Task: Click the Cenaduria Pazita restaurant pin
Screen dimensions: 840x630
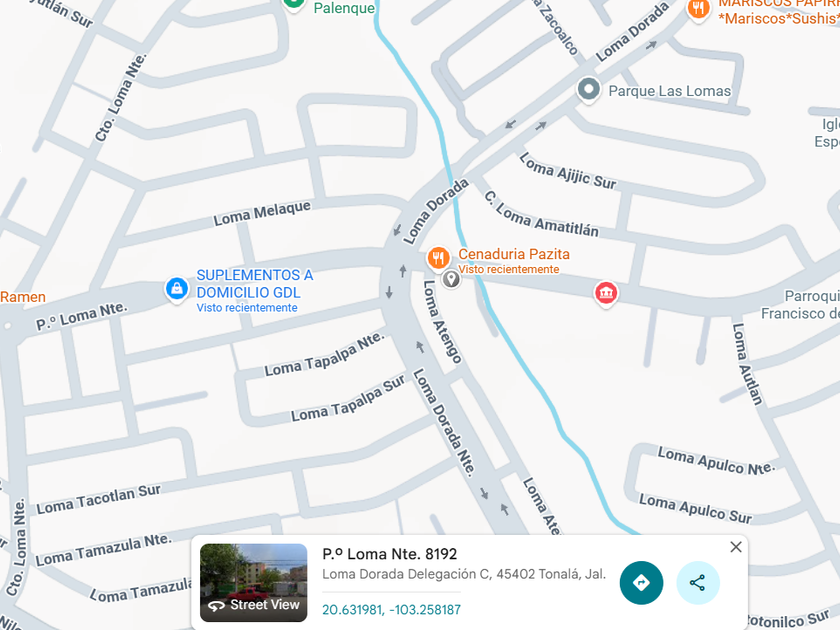Action: coord(438,258)
